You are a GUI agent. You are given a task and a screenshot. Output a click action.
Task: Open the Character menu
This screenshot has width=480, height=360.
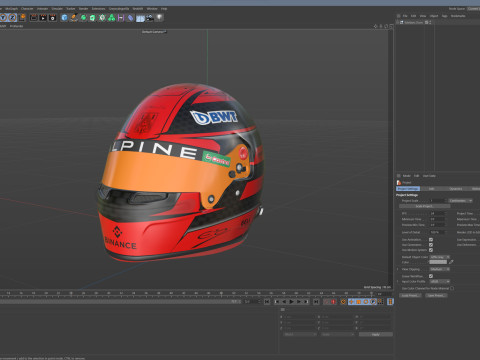click(27, 9)
